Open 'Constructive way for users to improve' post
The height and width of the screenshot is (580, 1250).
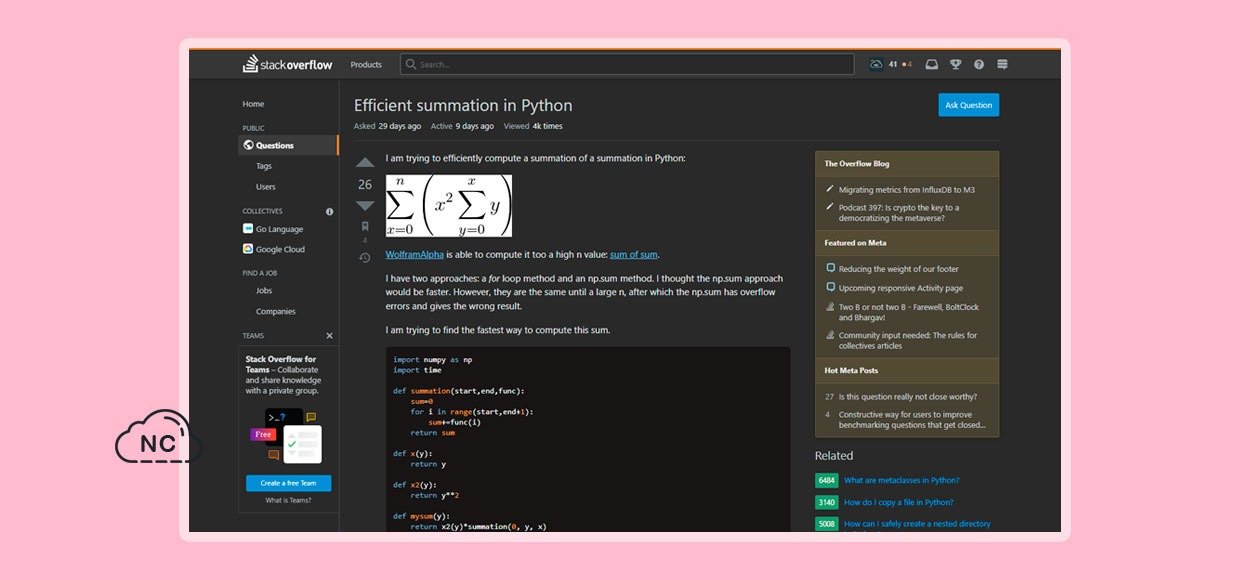pos(912,419)
